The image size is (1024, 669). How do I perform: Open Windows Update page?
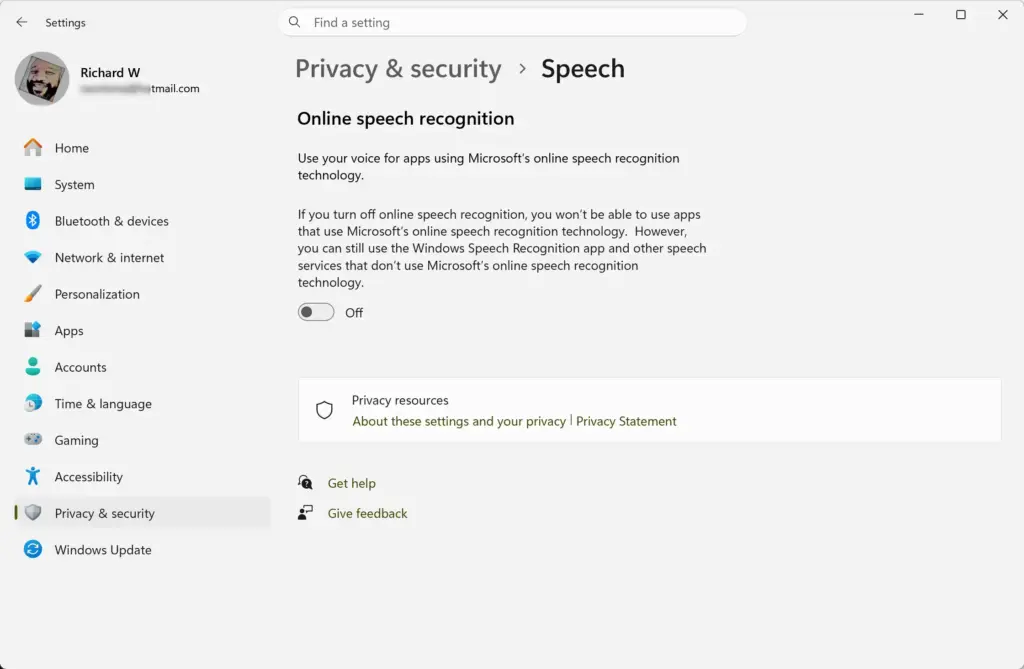[142, 550]
